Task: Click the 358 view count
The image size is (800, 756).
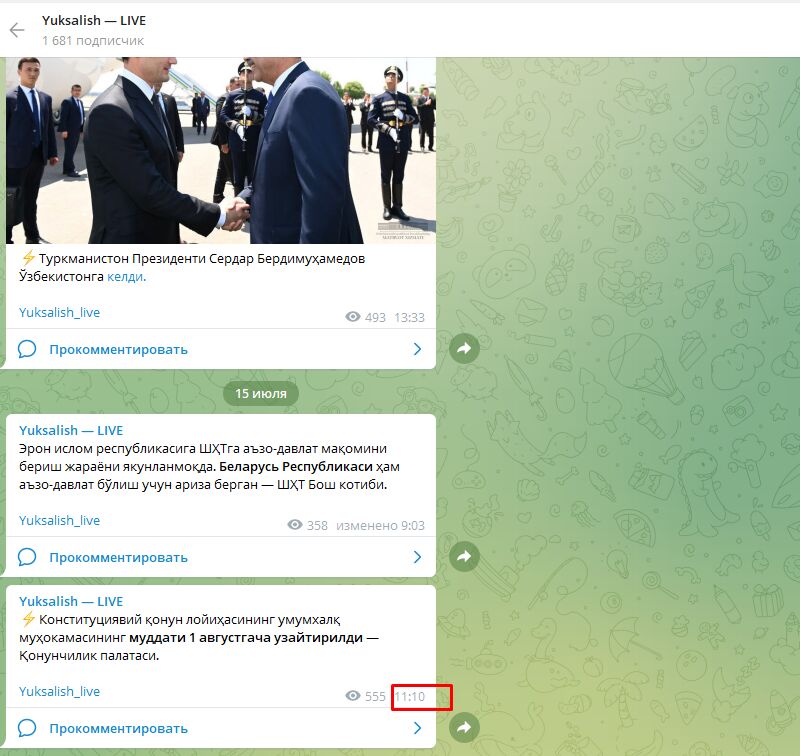Action: point(317,525)
